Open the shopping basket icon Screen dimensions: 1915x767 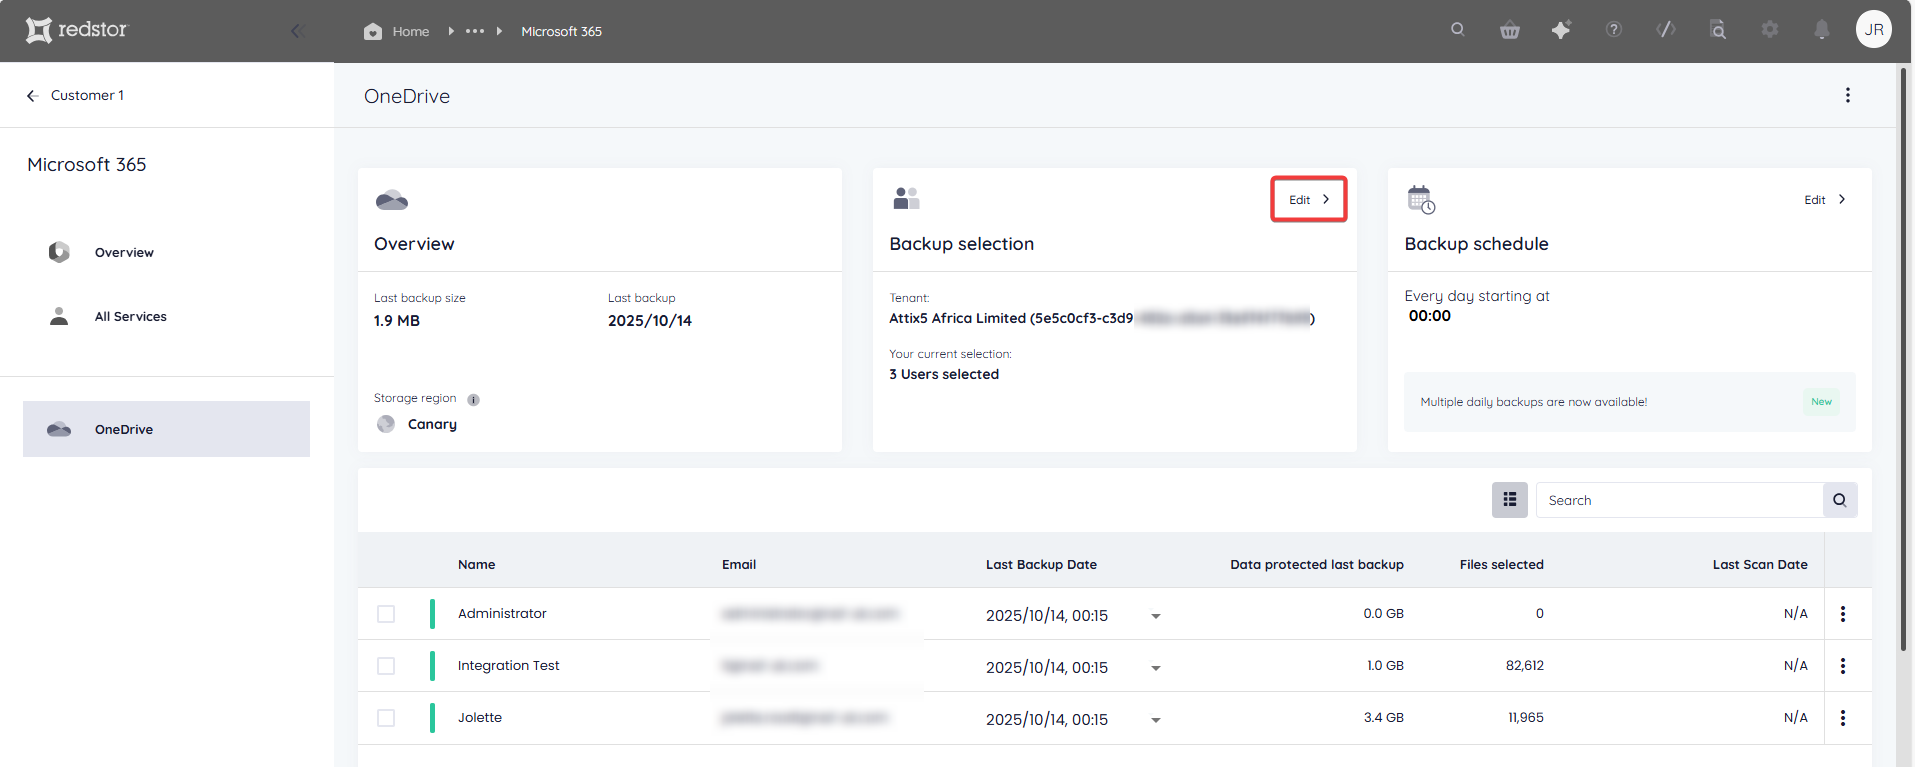tap(1510, 30)
